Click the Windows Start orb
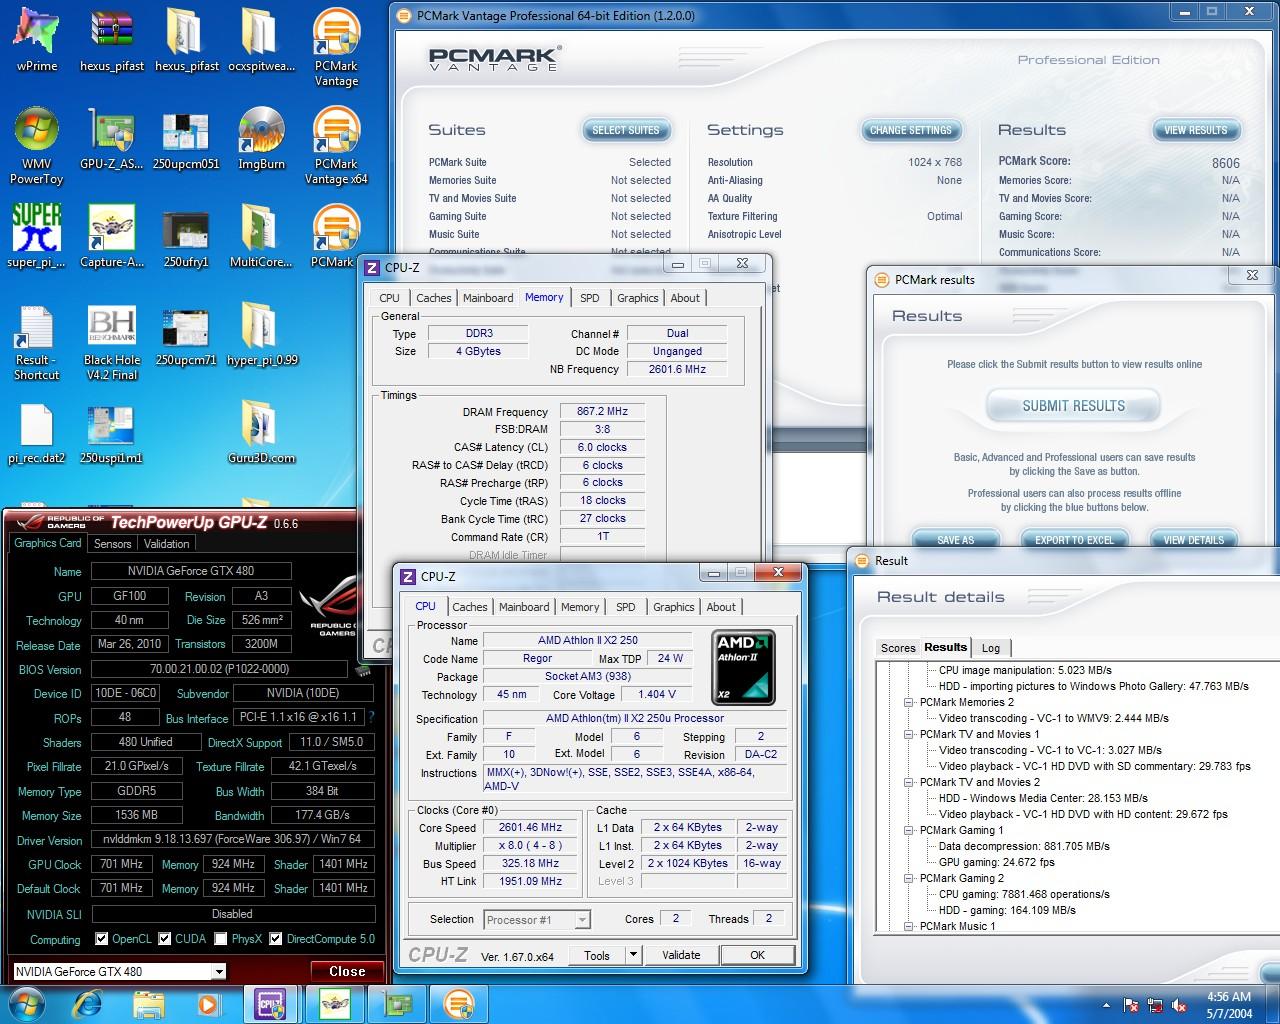The height and width of the screenshot is (1024, 1280). coord(26,1003)
